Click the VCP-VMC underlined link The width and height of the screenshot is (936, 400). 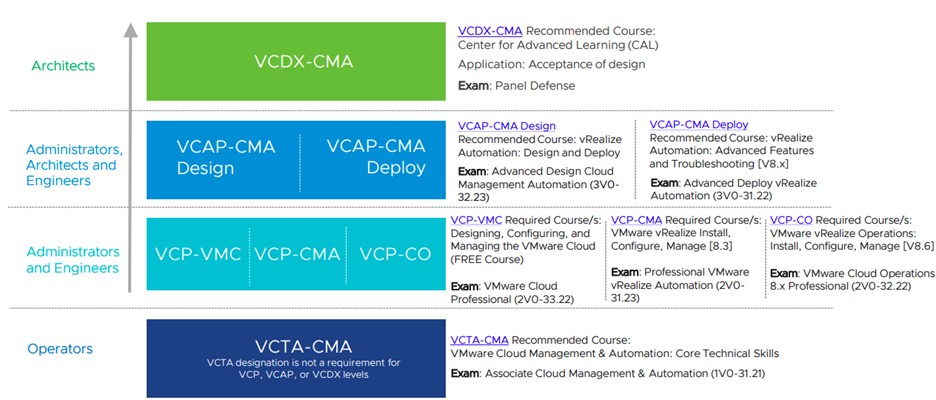(477, 220)
